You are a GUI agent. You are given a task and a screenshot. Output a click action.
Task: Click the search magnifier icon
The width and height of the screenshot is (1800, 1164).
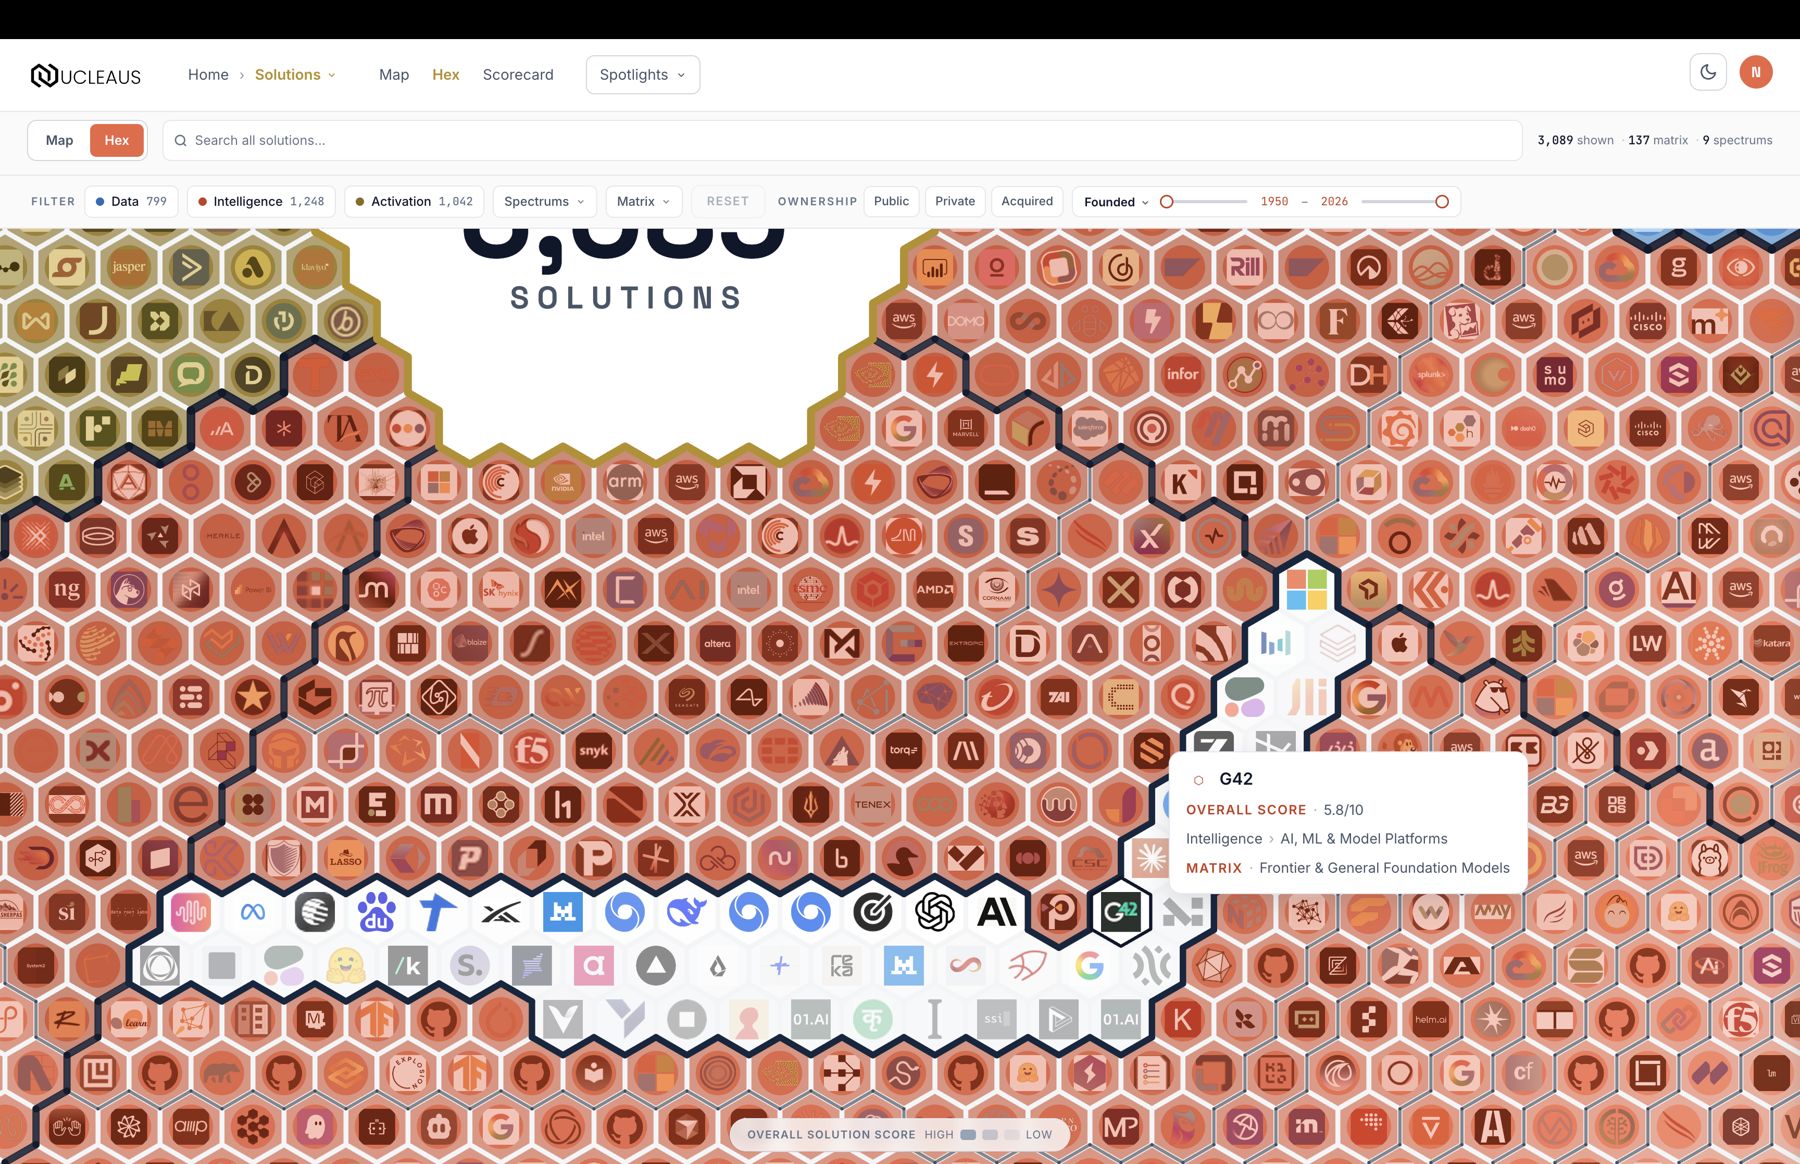[x=181, y=141]
